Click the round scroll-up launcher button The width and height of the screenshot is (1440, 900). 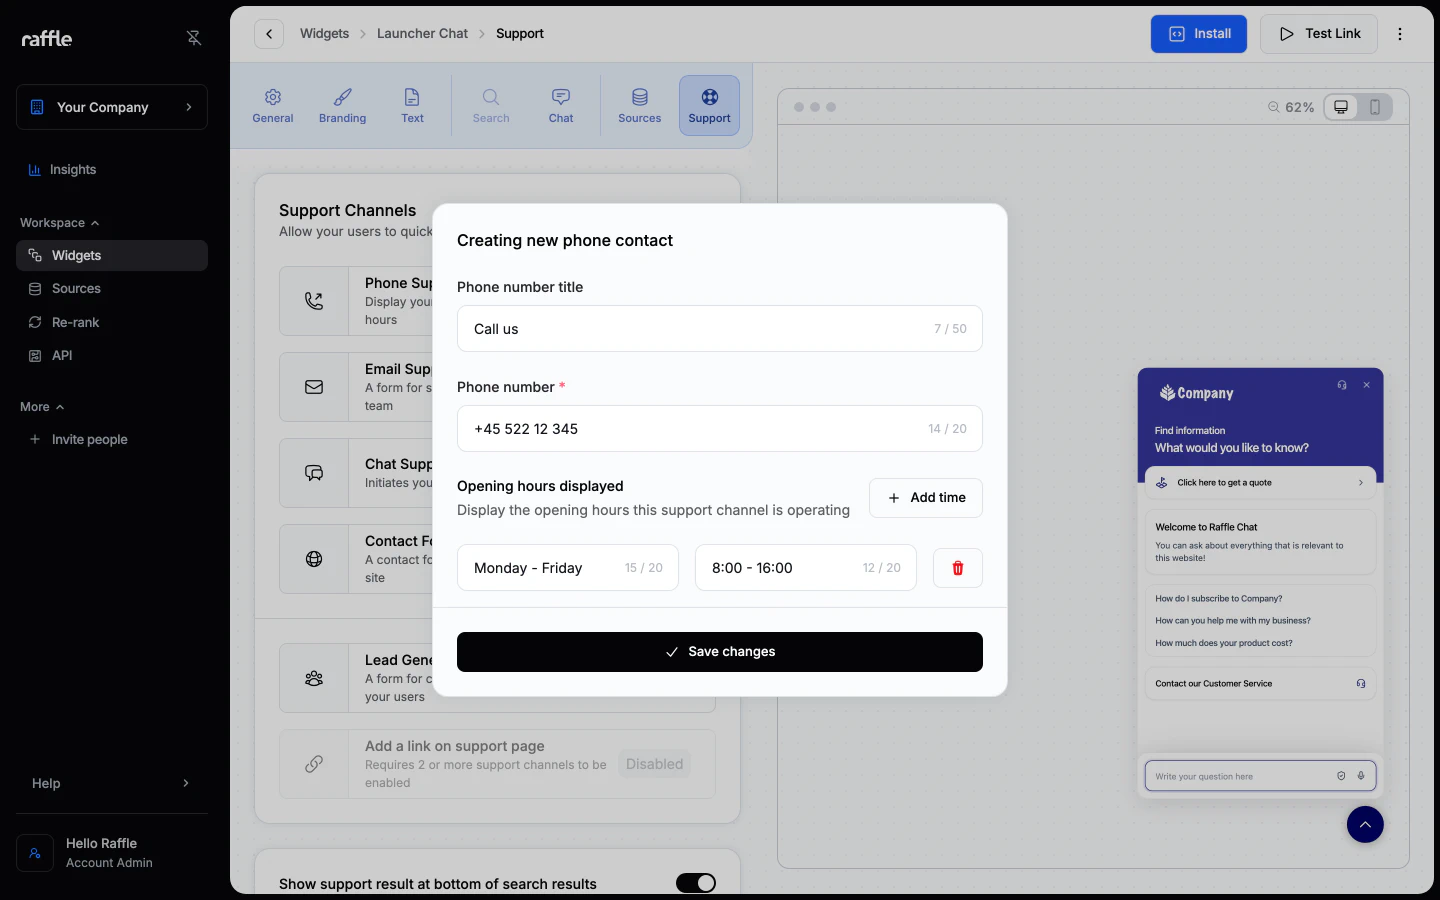point(1365,824)
